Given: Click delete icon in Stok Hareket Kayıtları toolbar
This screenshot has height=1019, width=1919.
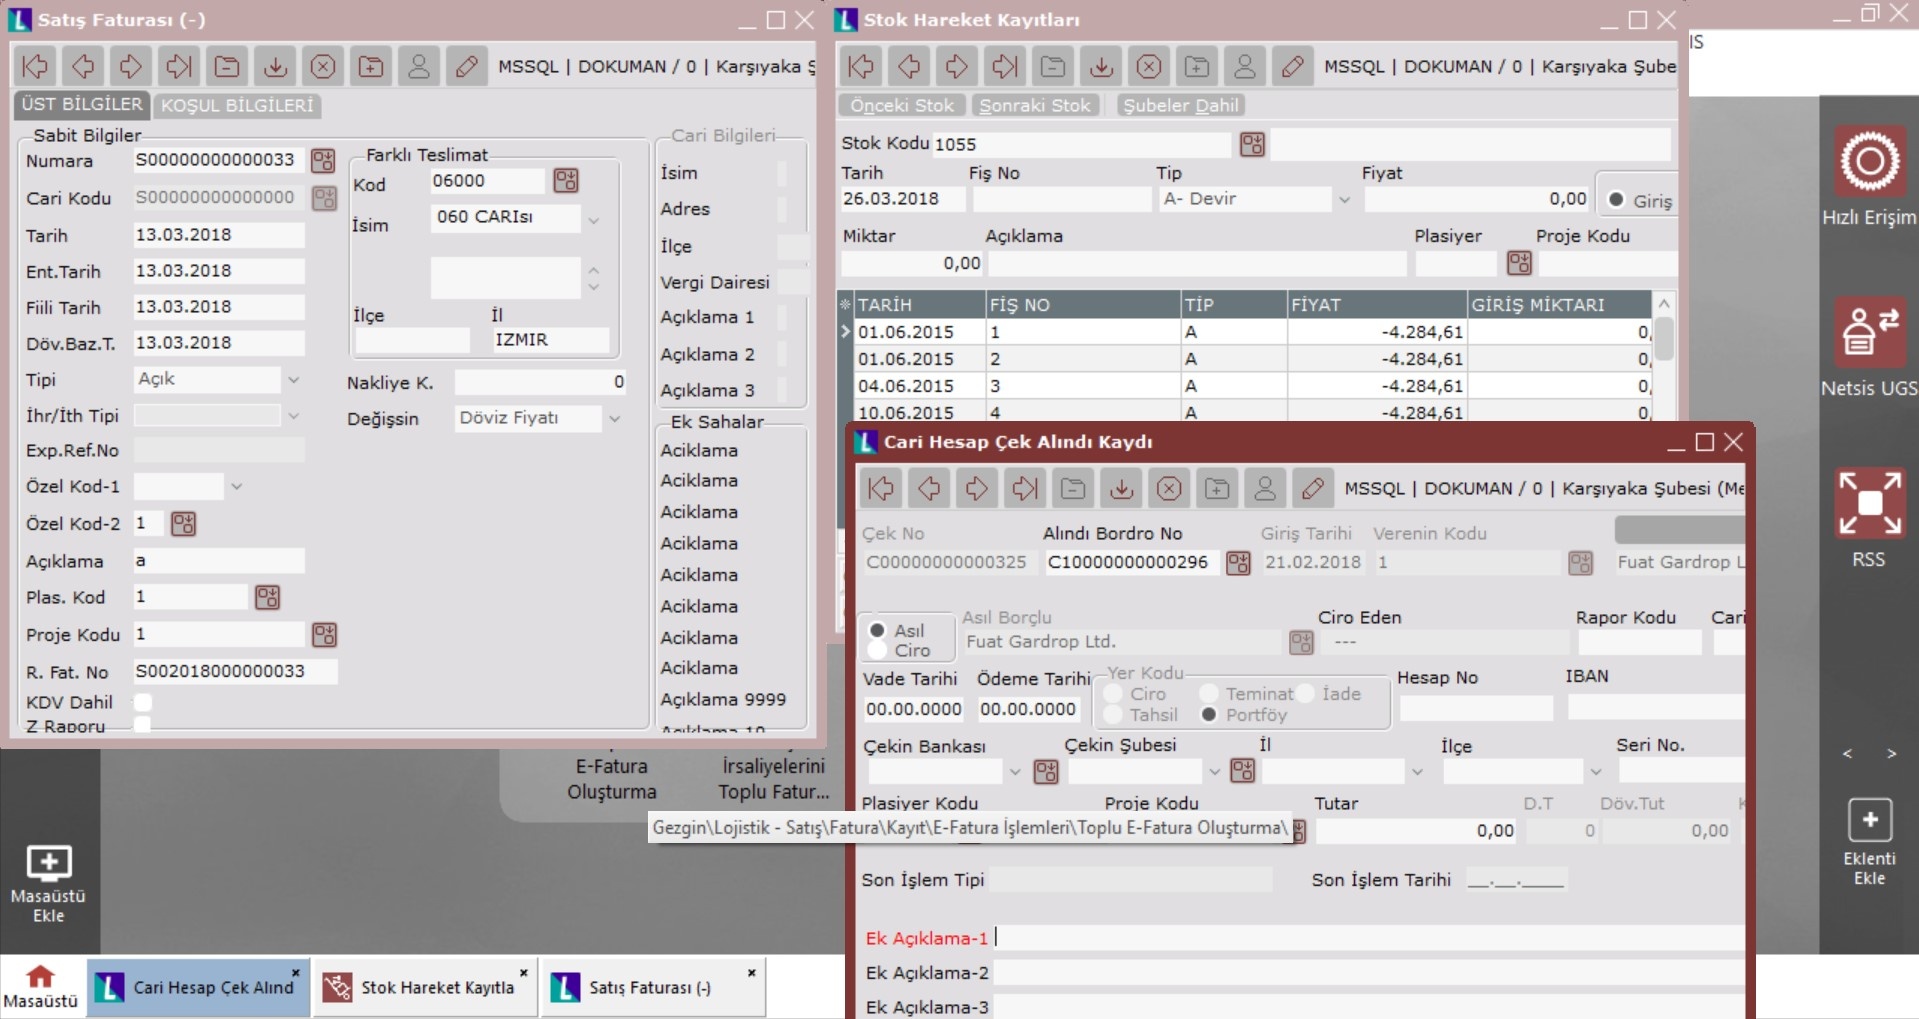Looking at the screenshot, I should tap(1149, 67).
